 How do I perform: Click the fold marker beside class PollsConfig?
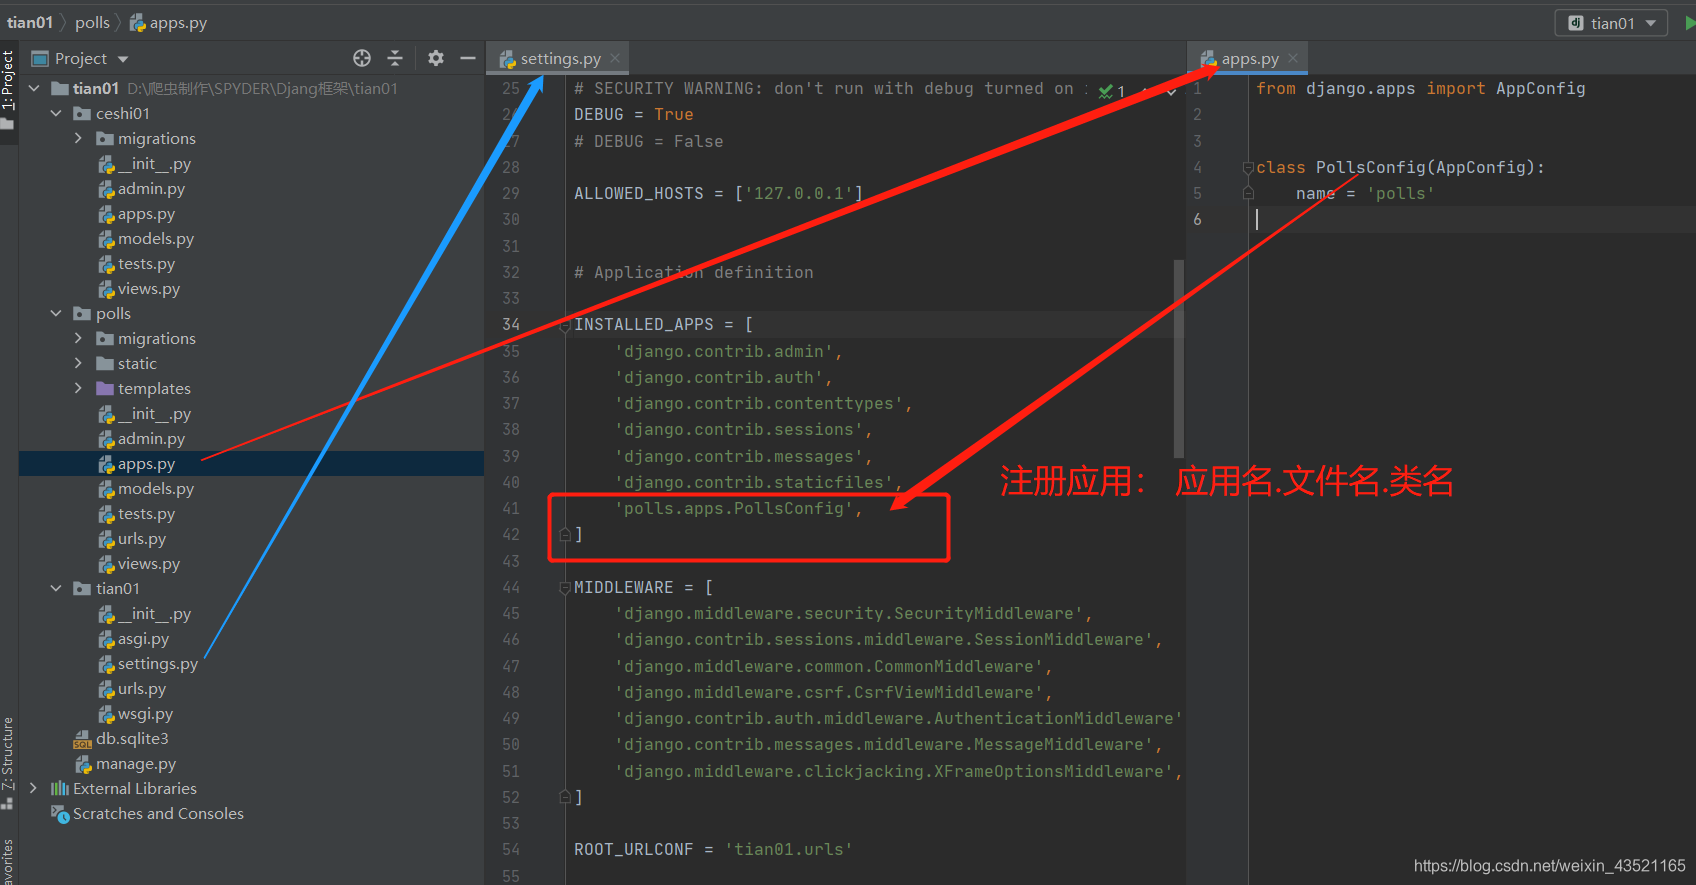[x=1248, y=168]
